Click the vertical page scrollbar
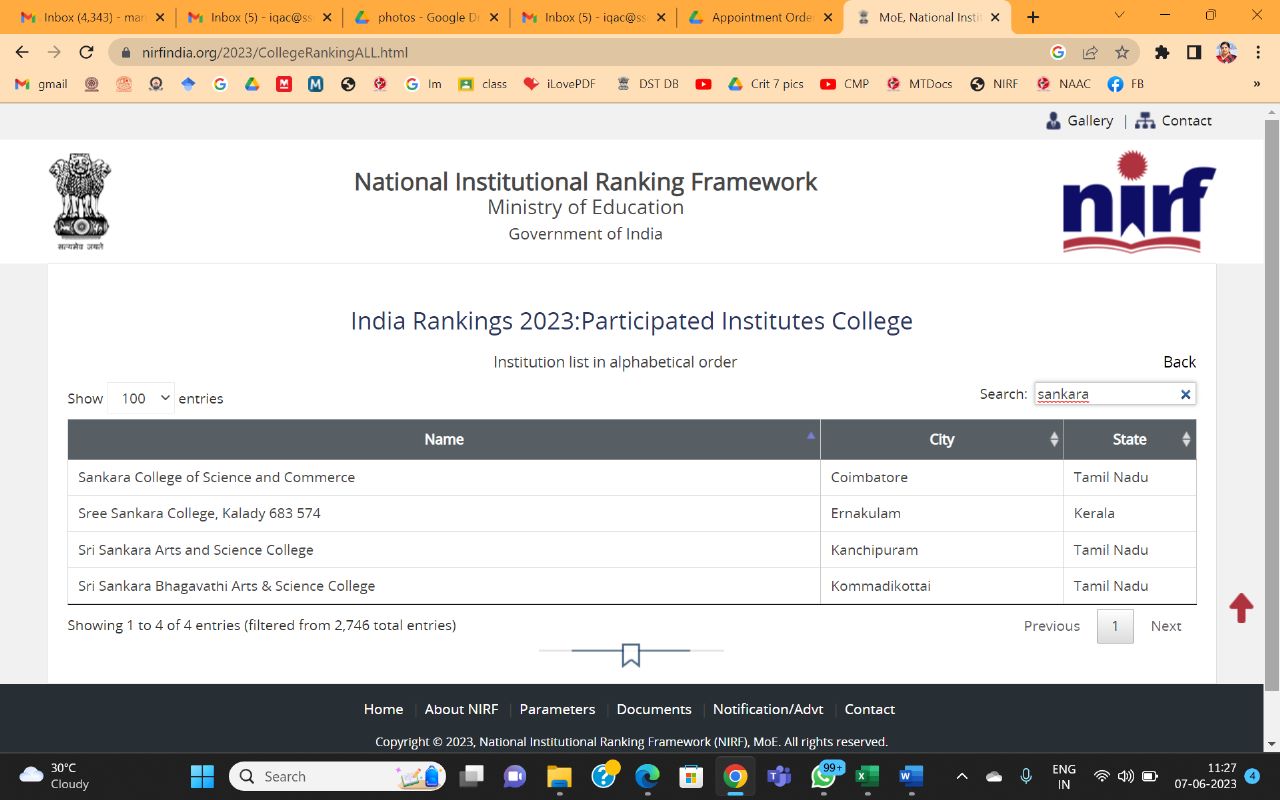 coord(1272,400)
